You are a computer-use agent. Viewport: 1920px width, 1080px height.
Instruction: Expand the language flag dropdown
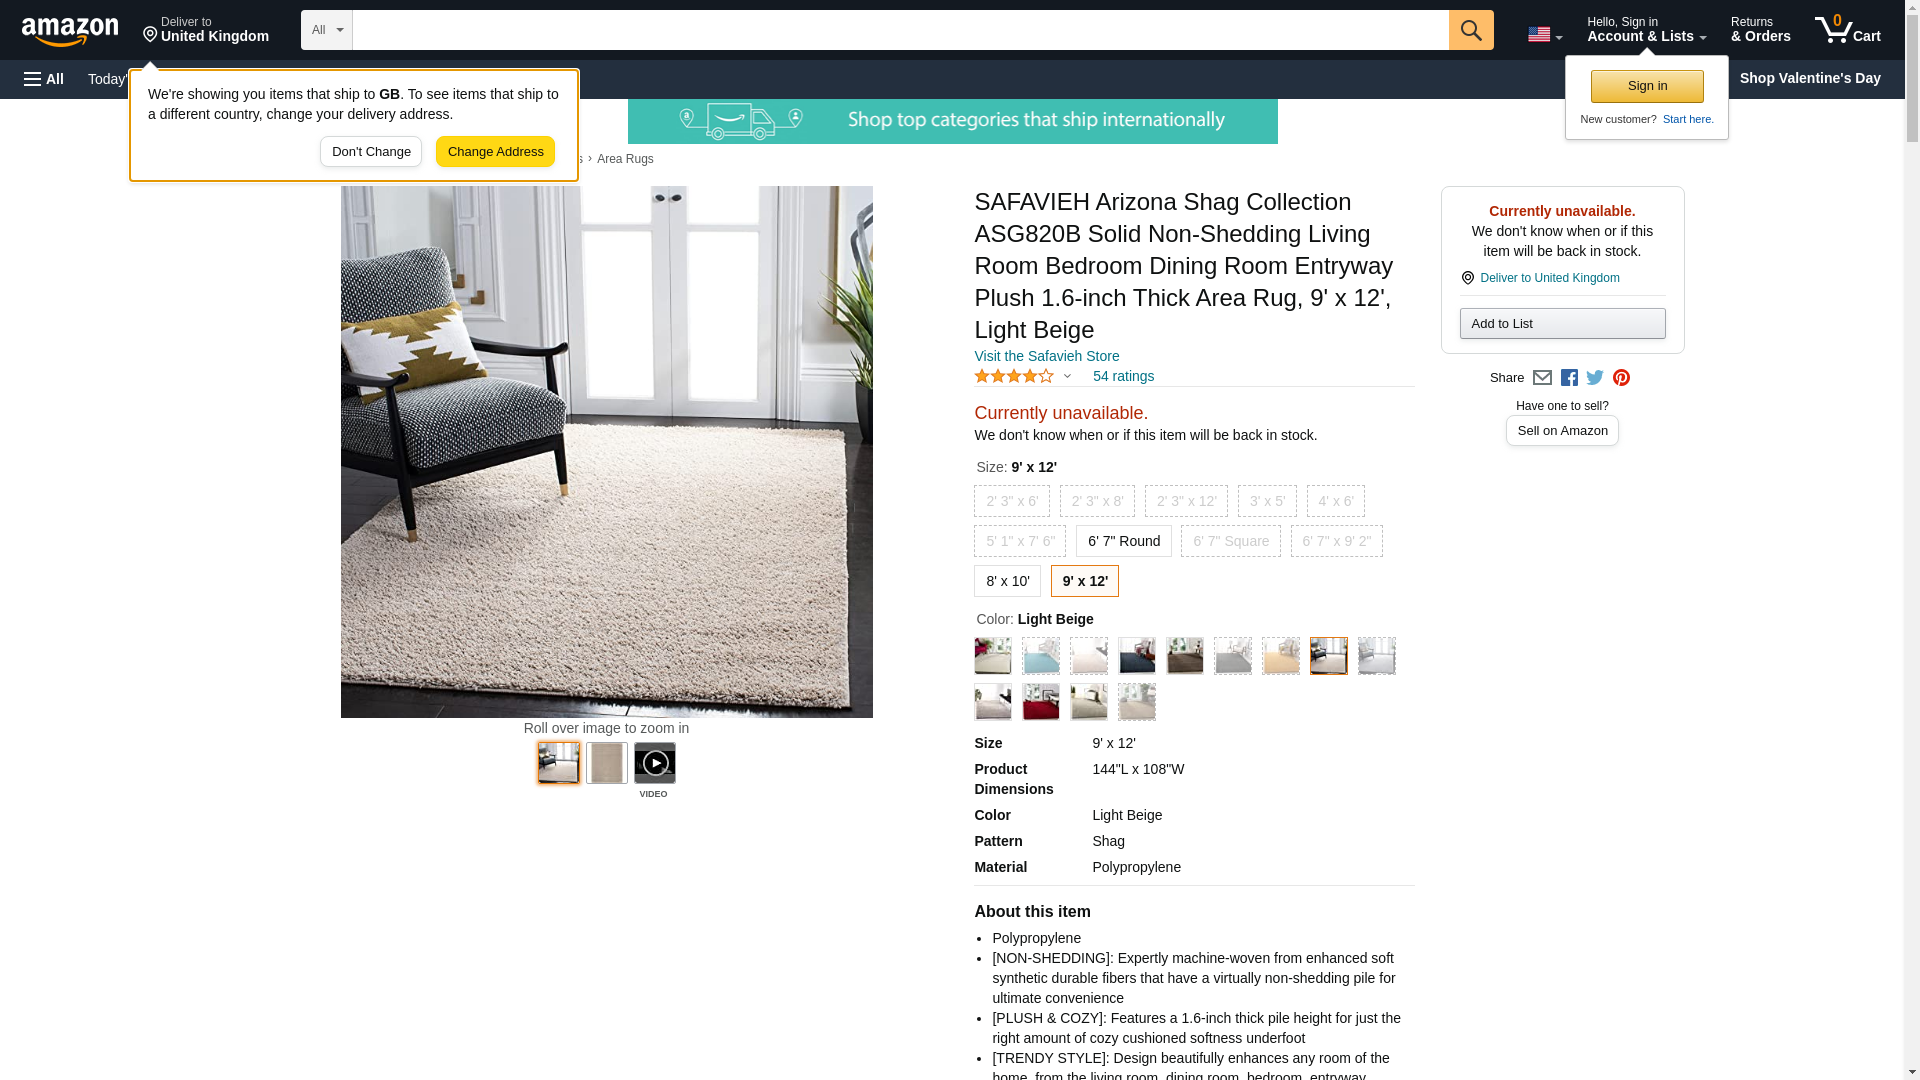1545,35
